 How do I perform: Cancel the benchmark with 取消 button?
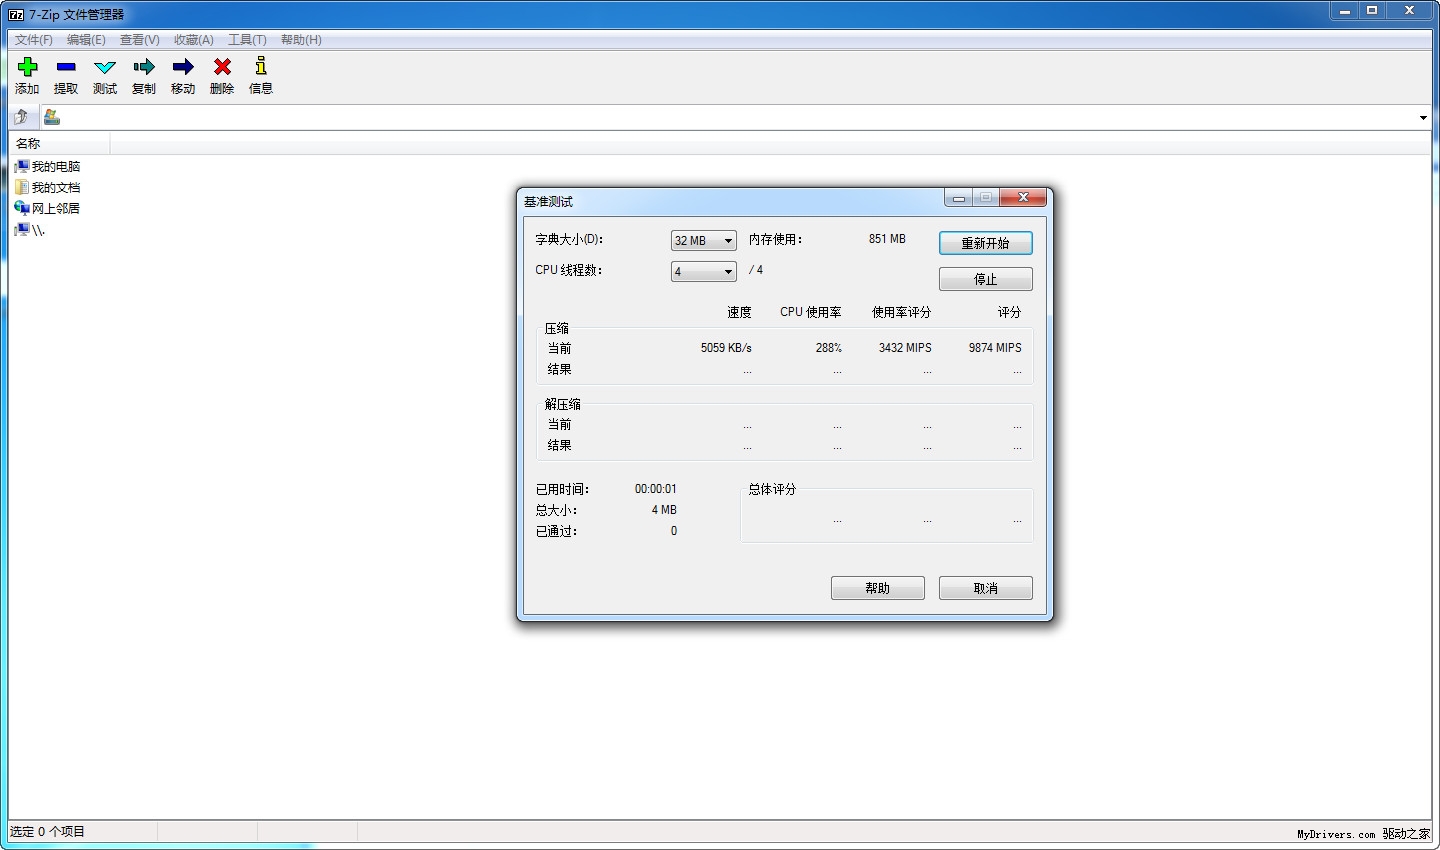(985, 588)
